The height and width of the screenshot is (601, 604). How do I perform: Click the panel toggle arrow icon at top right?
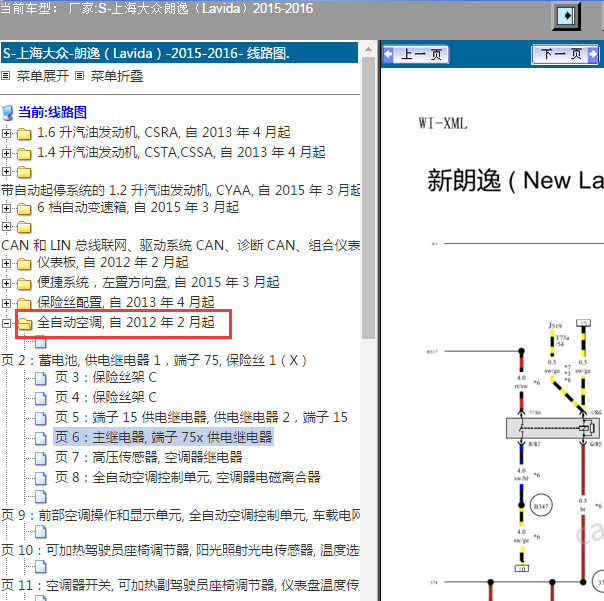pyautogui.click(x=567, y=16)
